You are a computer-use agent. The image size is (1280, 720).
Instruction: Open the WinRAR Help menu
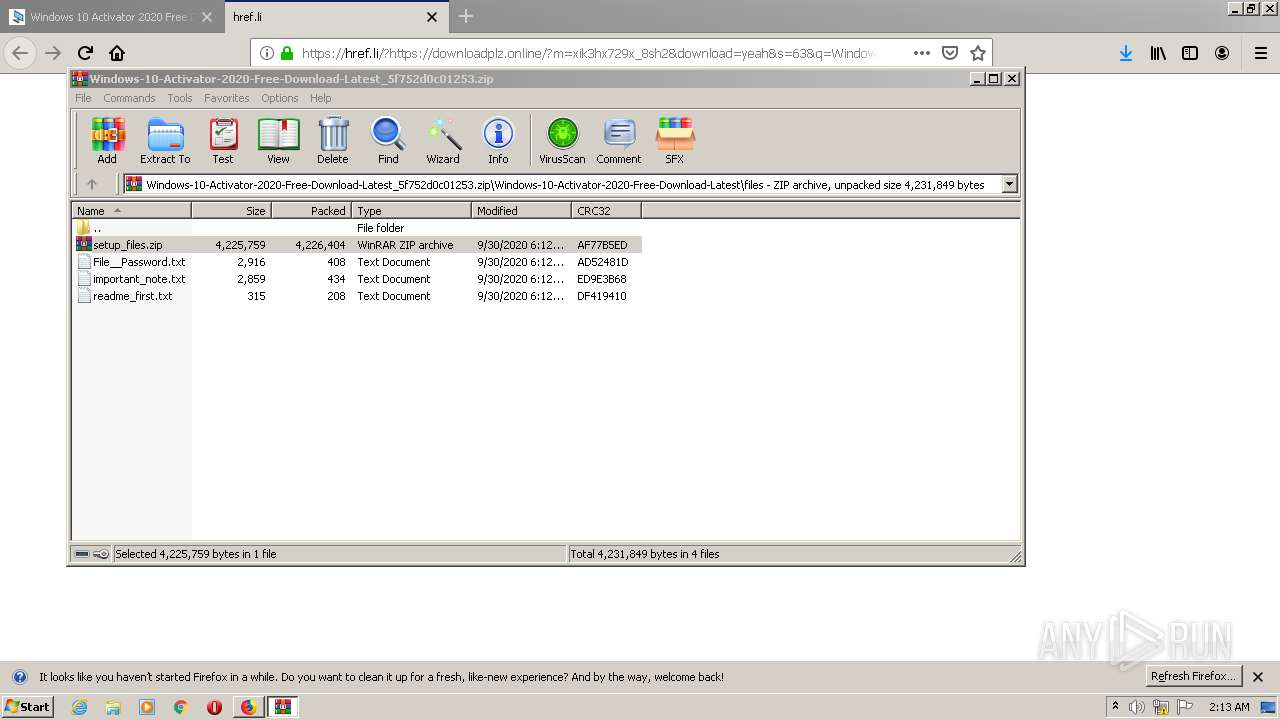point(320,98)
